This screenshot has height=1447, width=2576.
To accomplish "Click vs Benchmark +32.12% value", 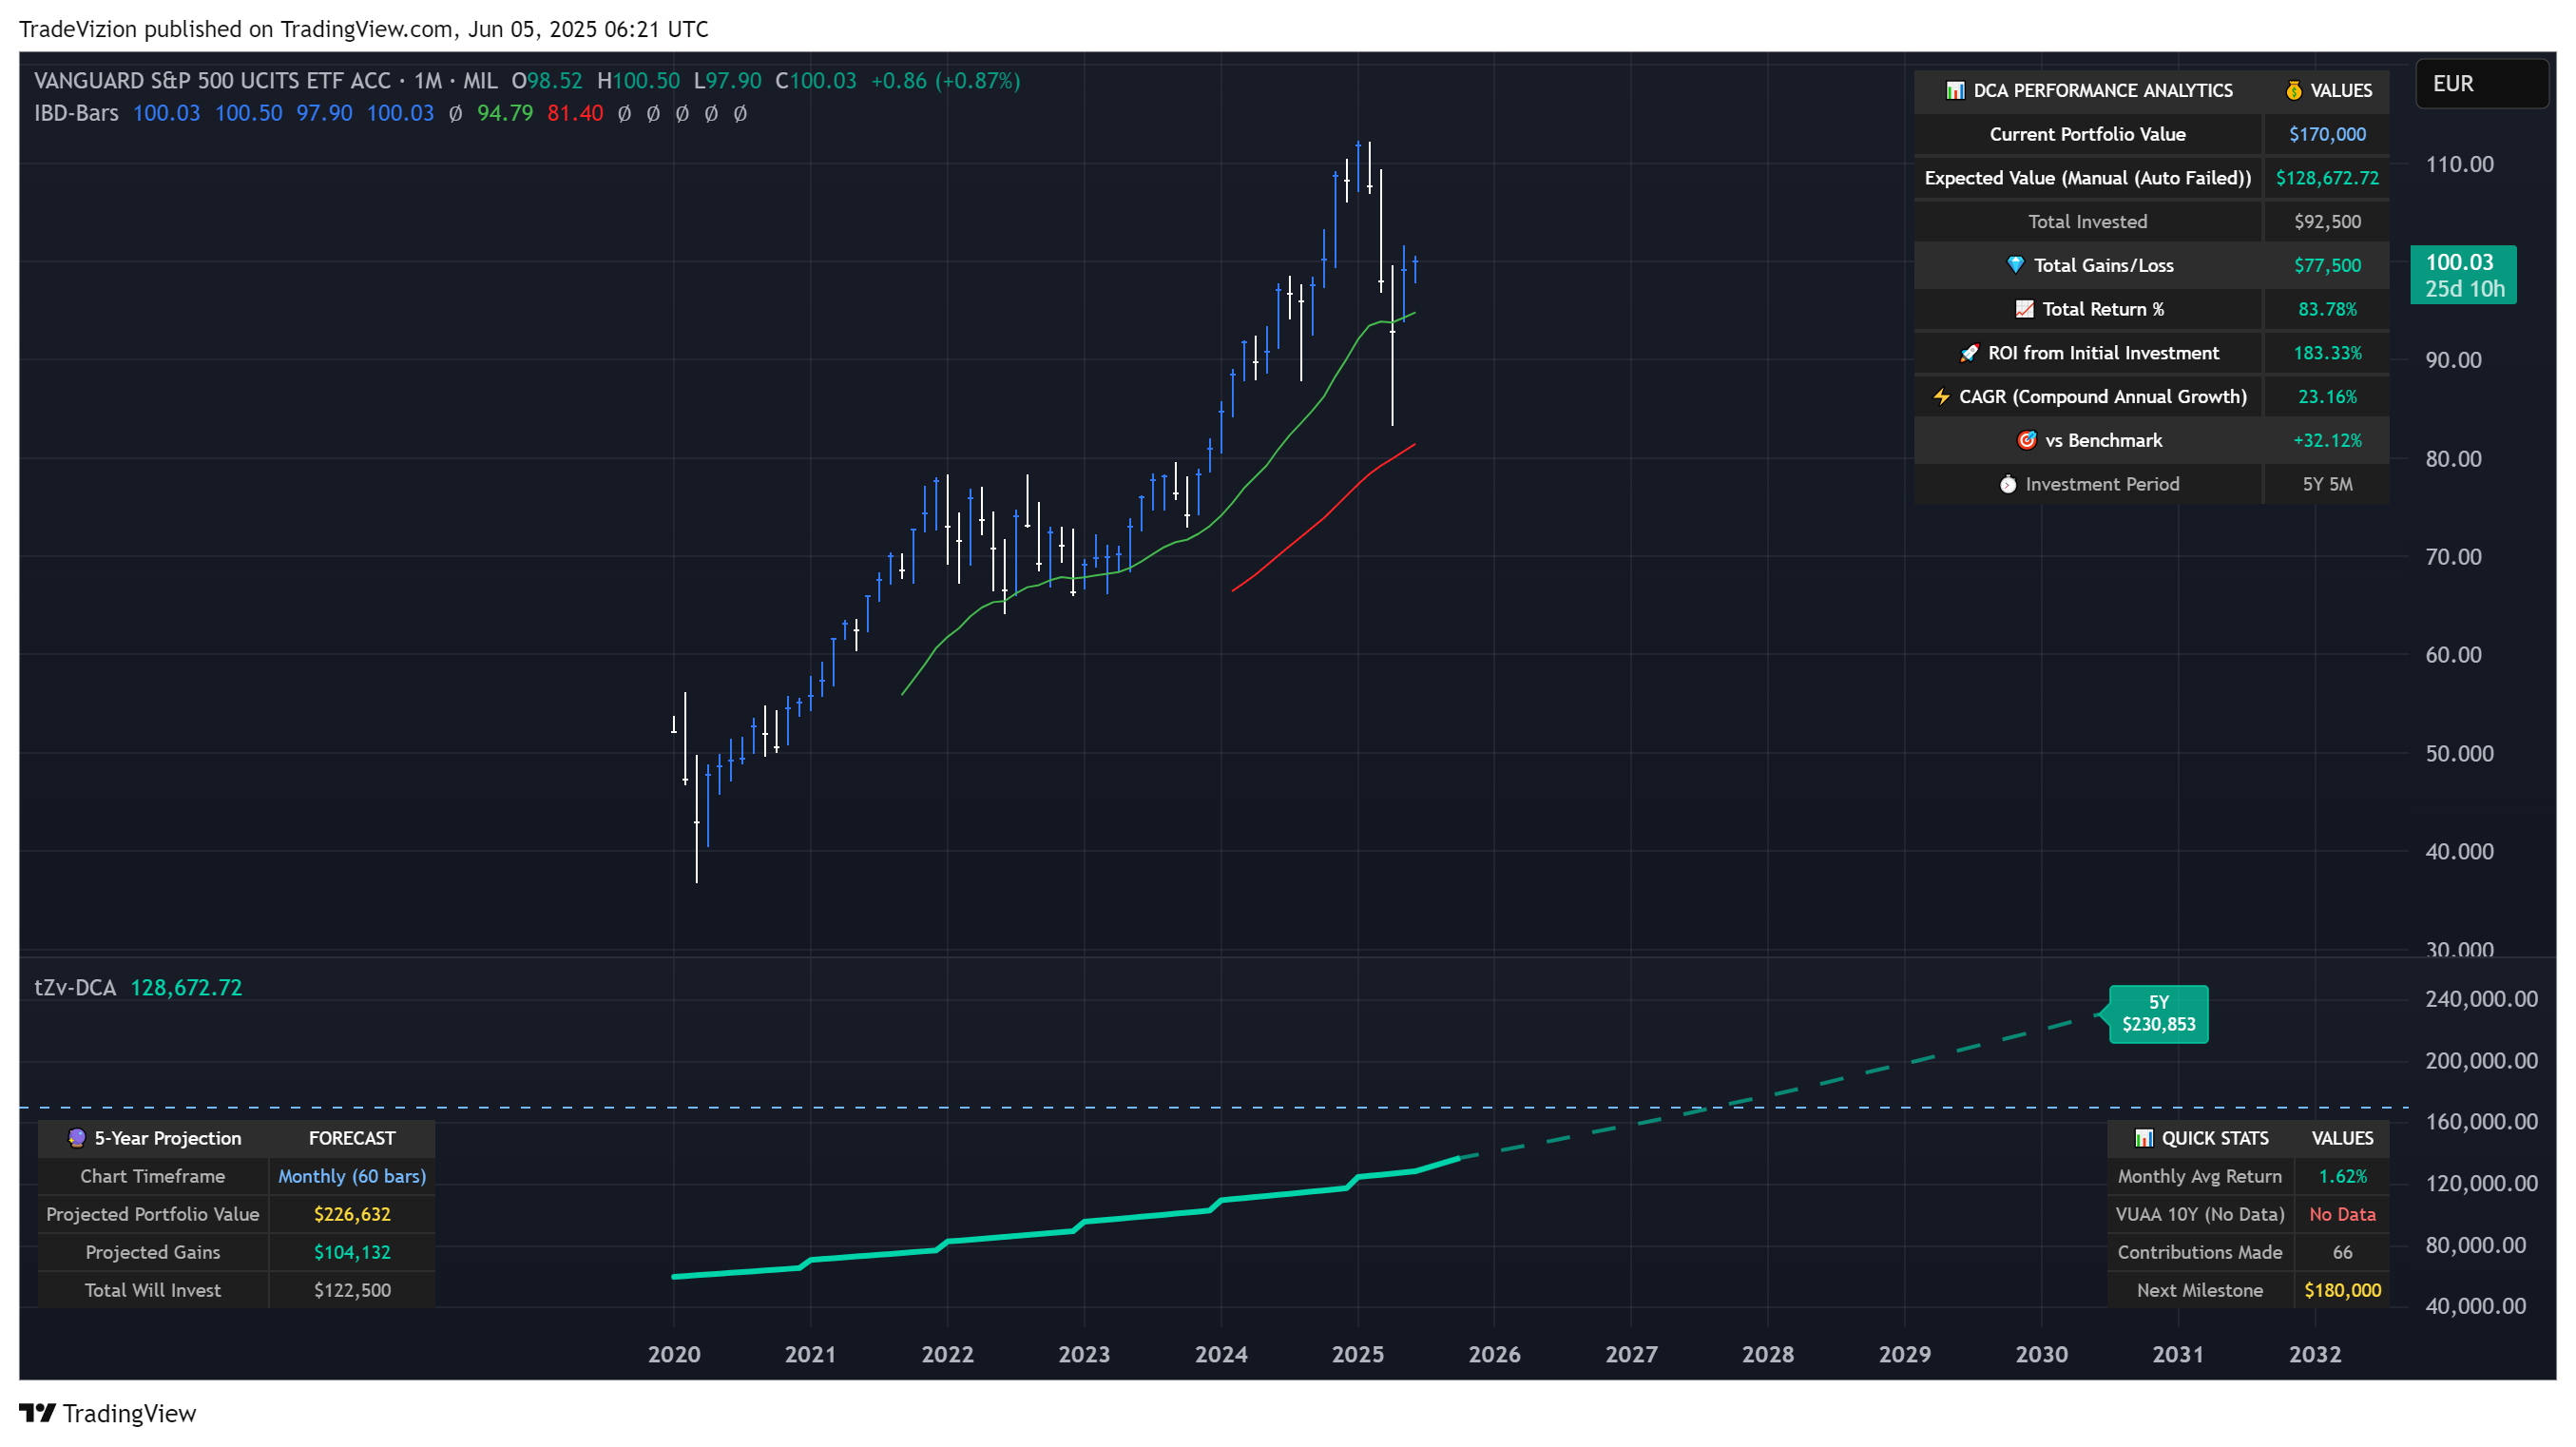I will click(2327, 440).
